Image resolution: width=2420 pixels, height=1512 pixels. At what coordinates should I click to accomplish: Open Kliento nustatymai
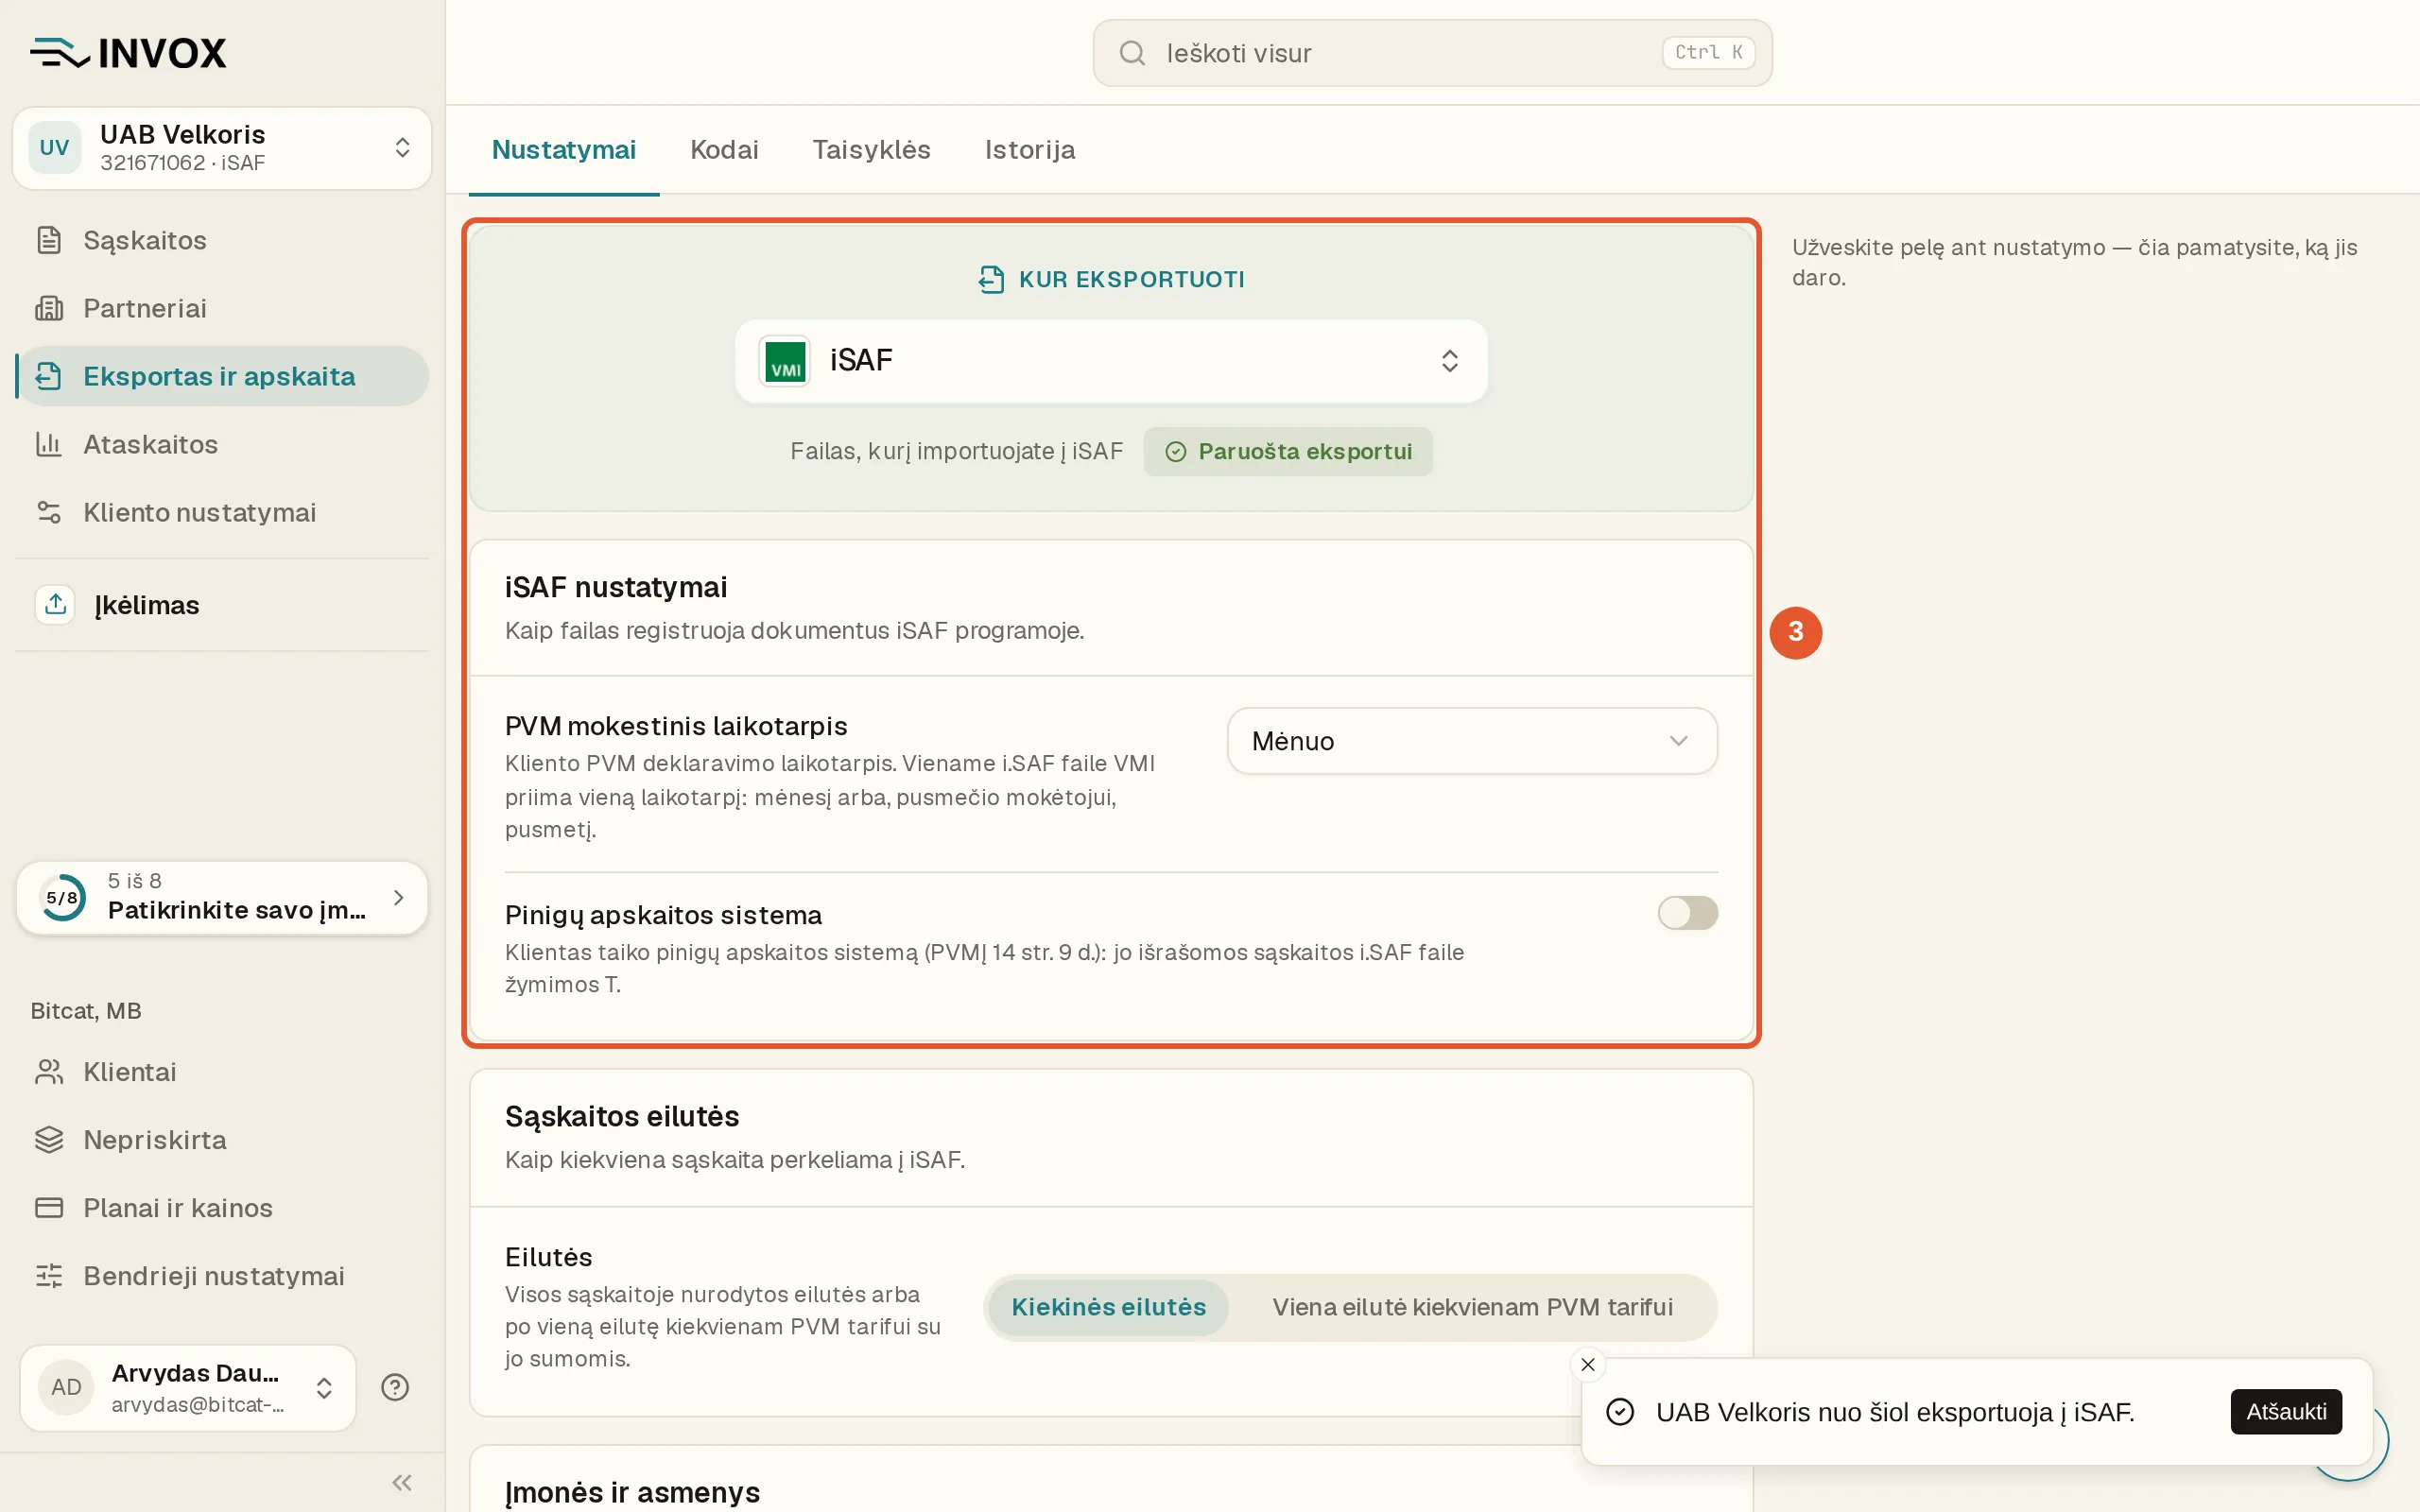[222, 512]
